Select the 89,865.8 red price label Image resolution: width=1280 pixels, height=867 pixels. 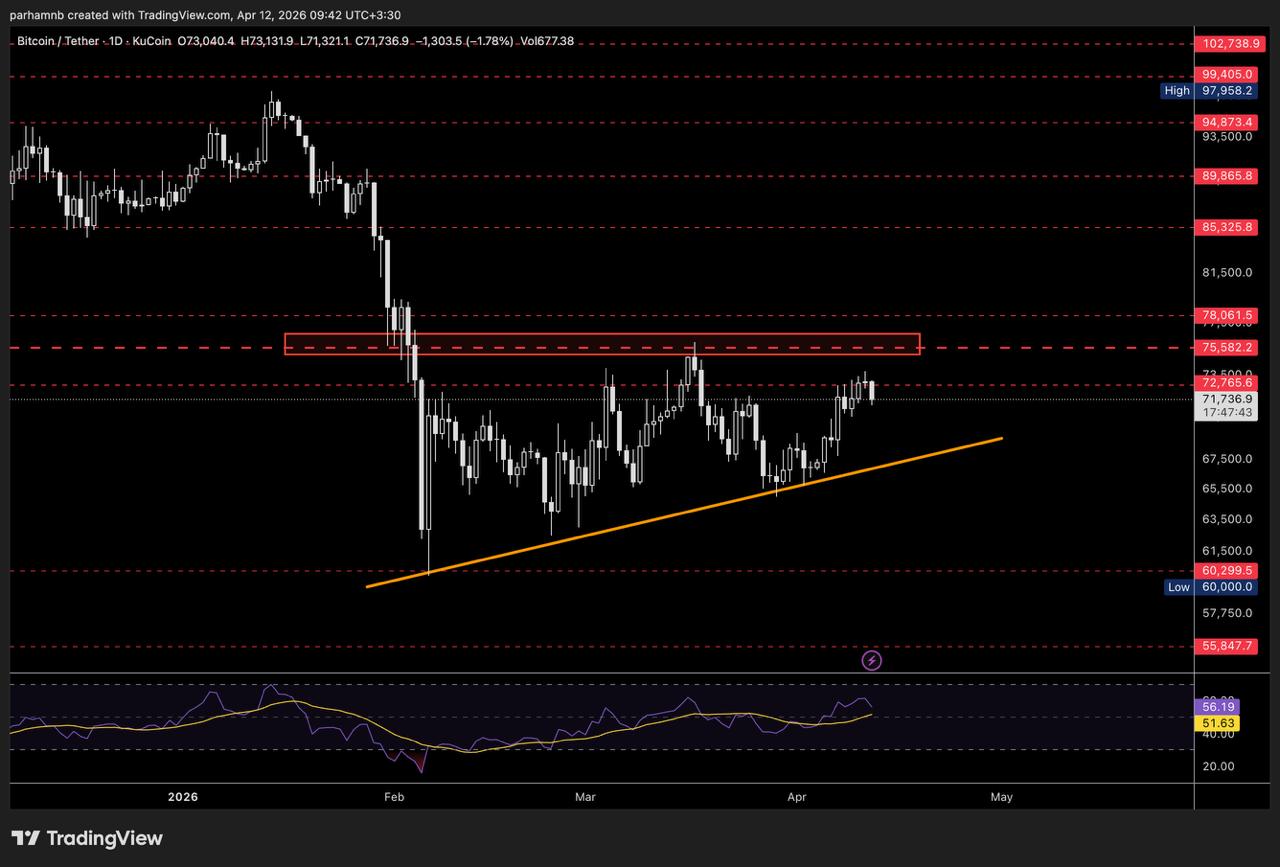tap(1226, 175)
